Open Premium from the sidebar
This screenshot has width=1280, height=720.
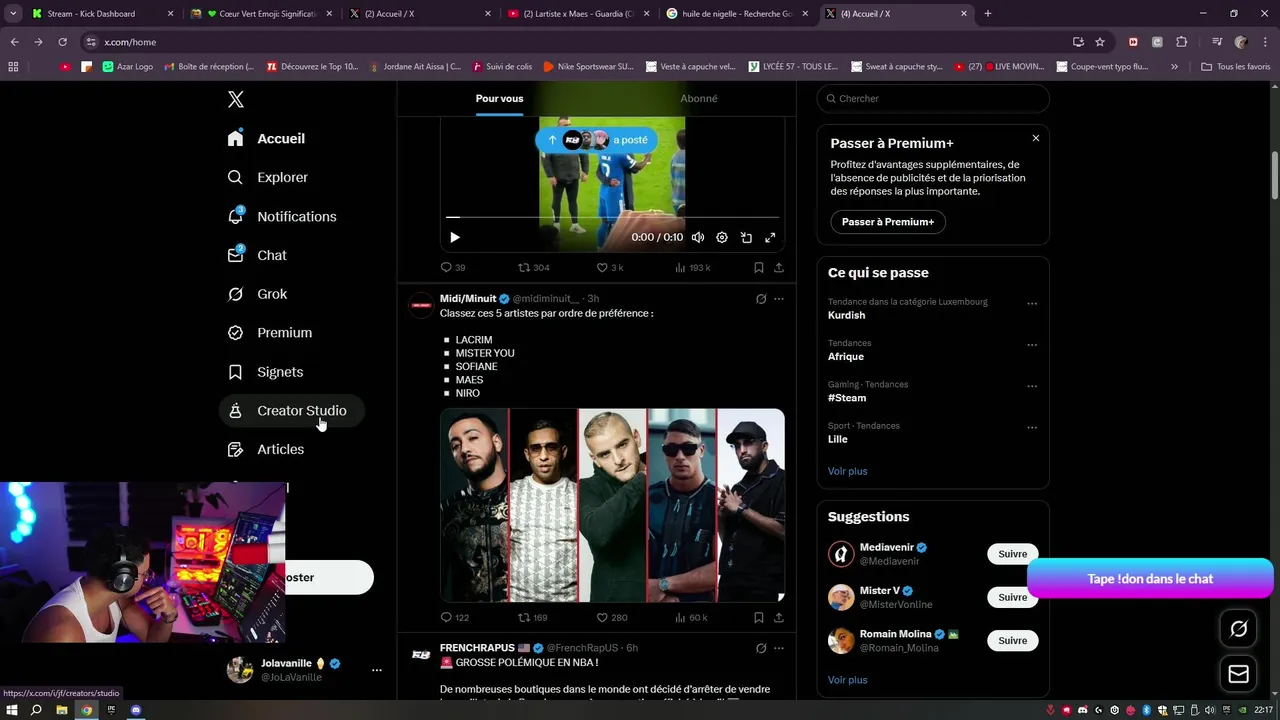[x=270, y=332]
